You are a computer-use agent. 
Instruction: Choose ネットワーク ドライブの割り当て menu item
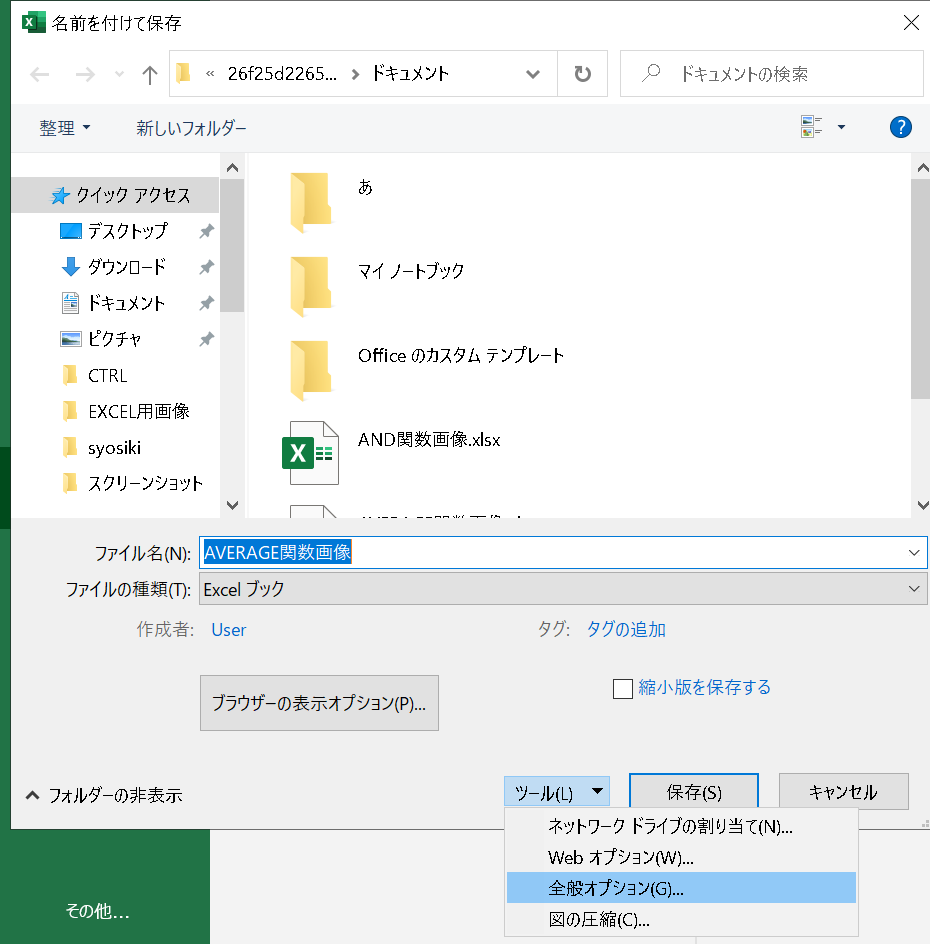point(681,827)
